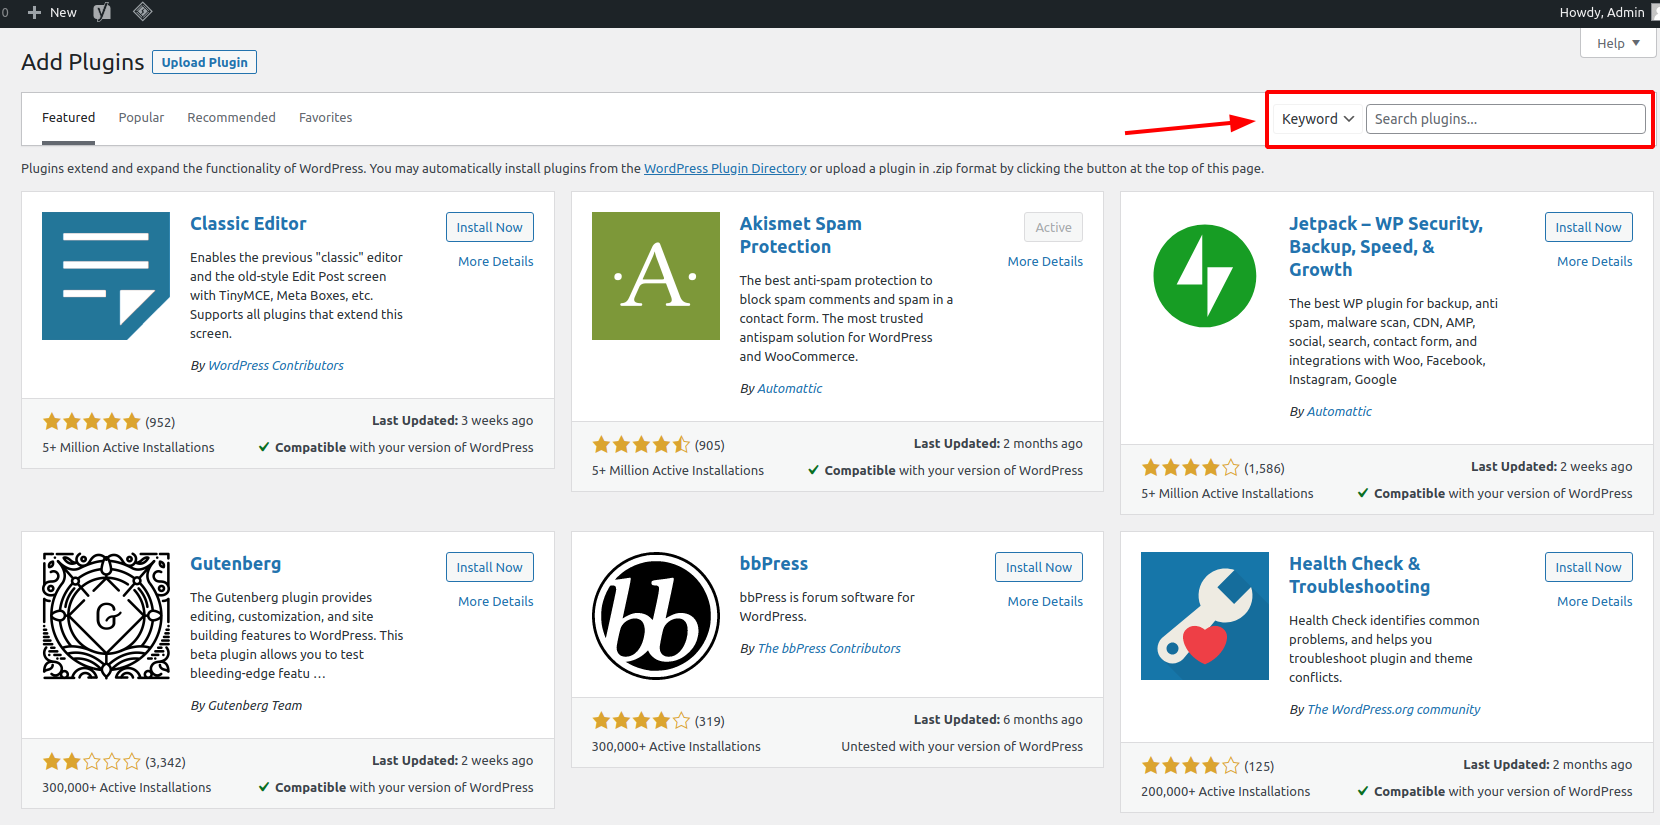Click 'Last Updated: 3 weeks ago' text

coord(453,420)
